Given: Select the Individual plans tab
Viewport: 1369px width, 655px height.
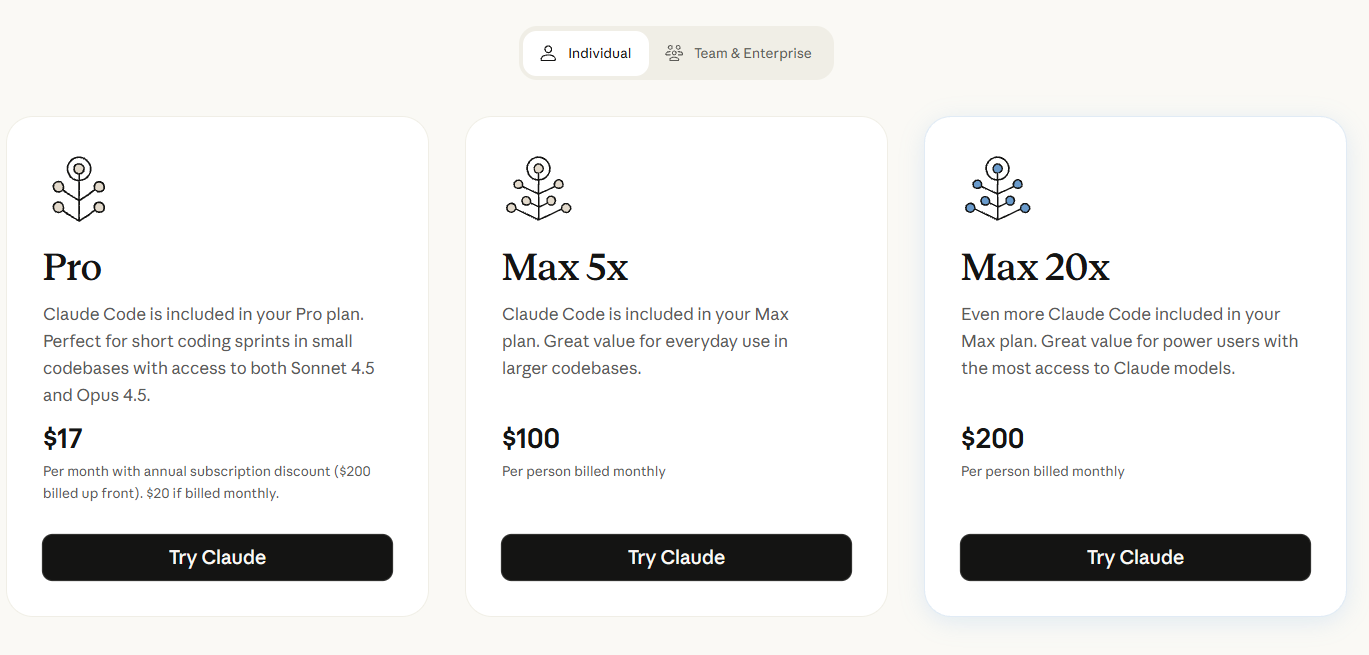Looking at the screenshot, I should (x=585, y=54).
